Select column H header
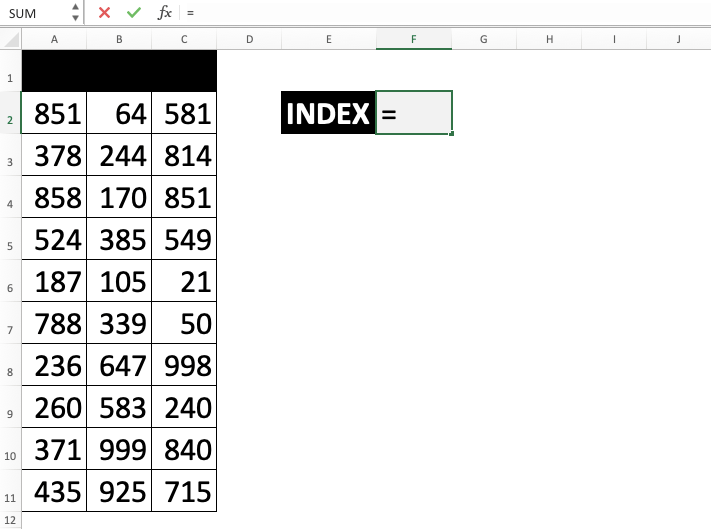This screenshot has height=529, width=711. point(549,39)
